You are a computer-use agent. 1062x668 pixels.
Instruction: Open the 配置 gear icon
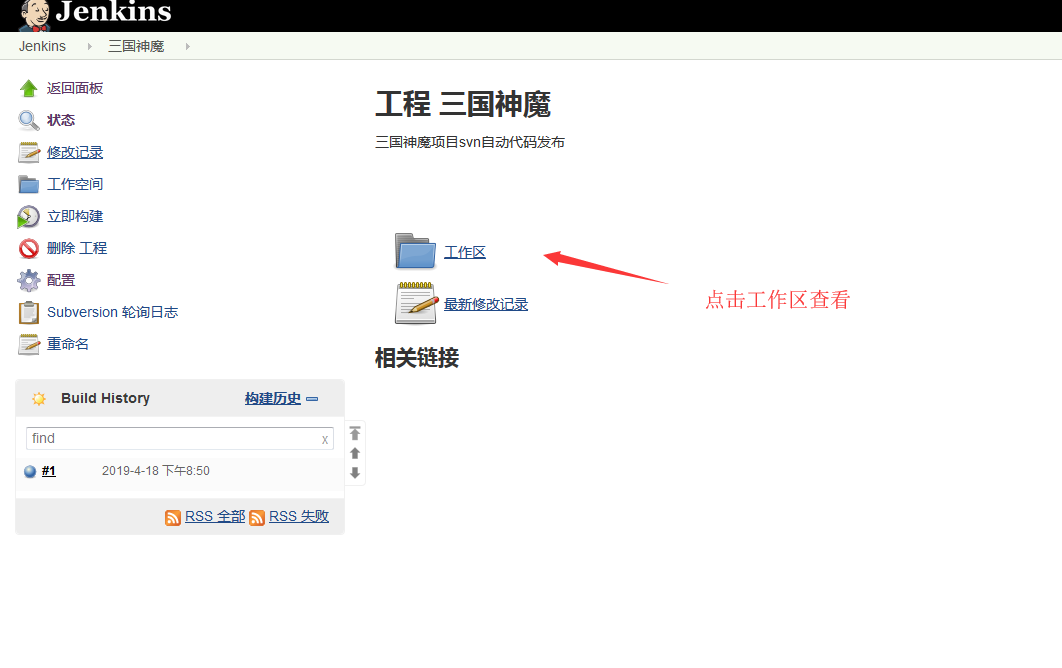[29, 280]
